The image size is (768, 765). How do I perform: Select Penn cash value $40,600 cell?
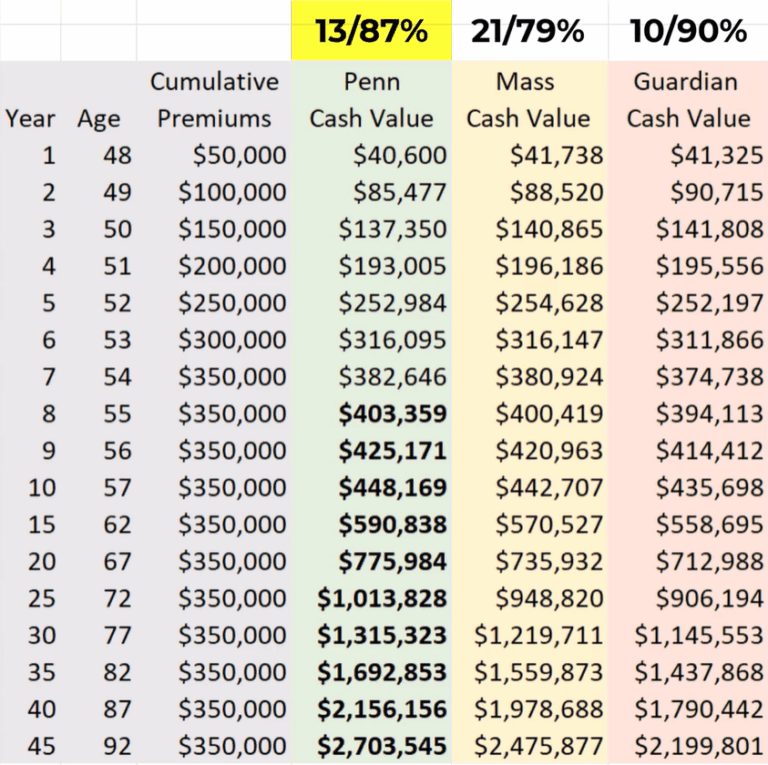coord(371,155)
